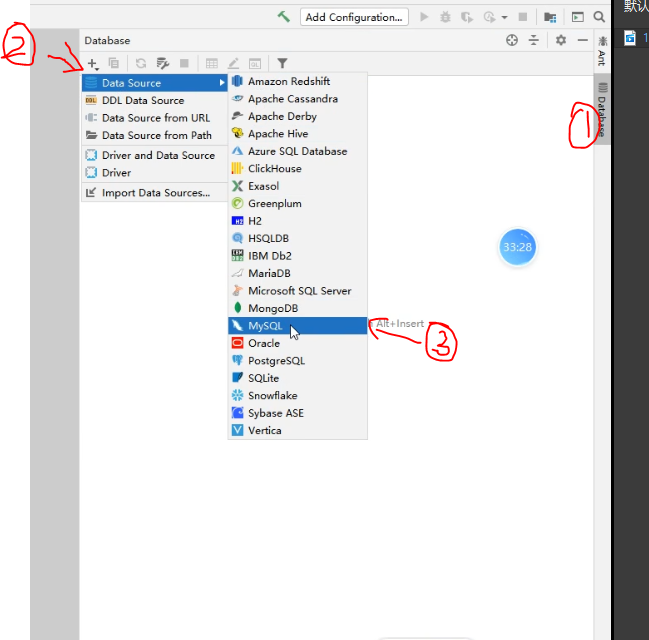Select the Driver menu entry
This screenshot has width=649, height=640.
(x=155, y=173)
